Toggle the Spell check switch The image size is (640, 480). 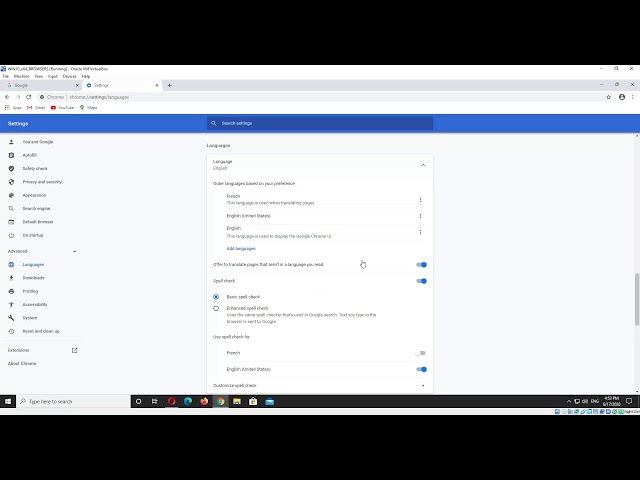(x=421, y=281)
